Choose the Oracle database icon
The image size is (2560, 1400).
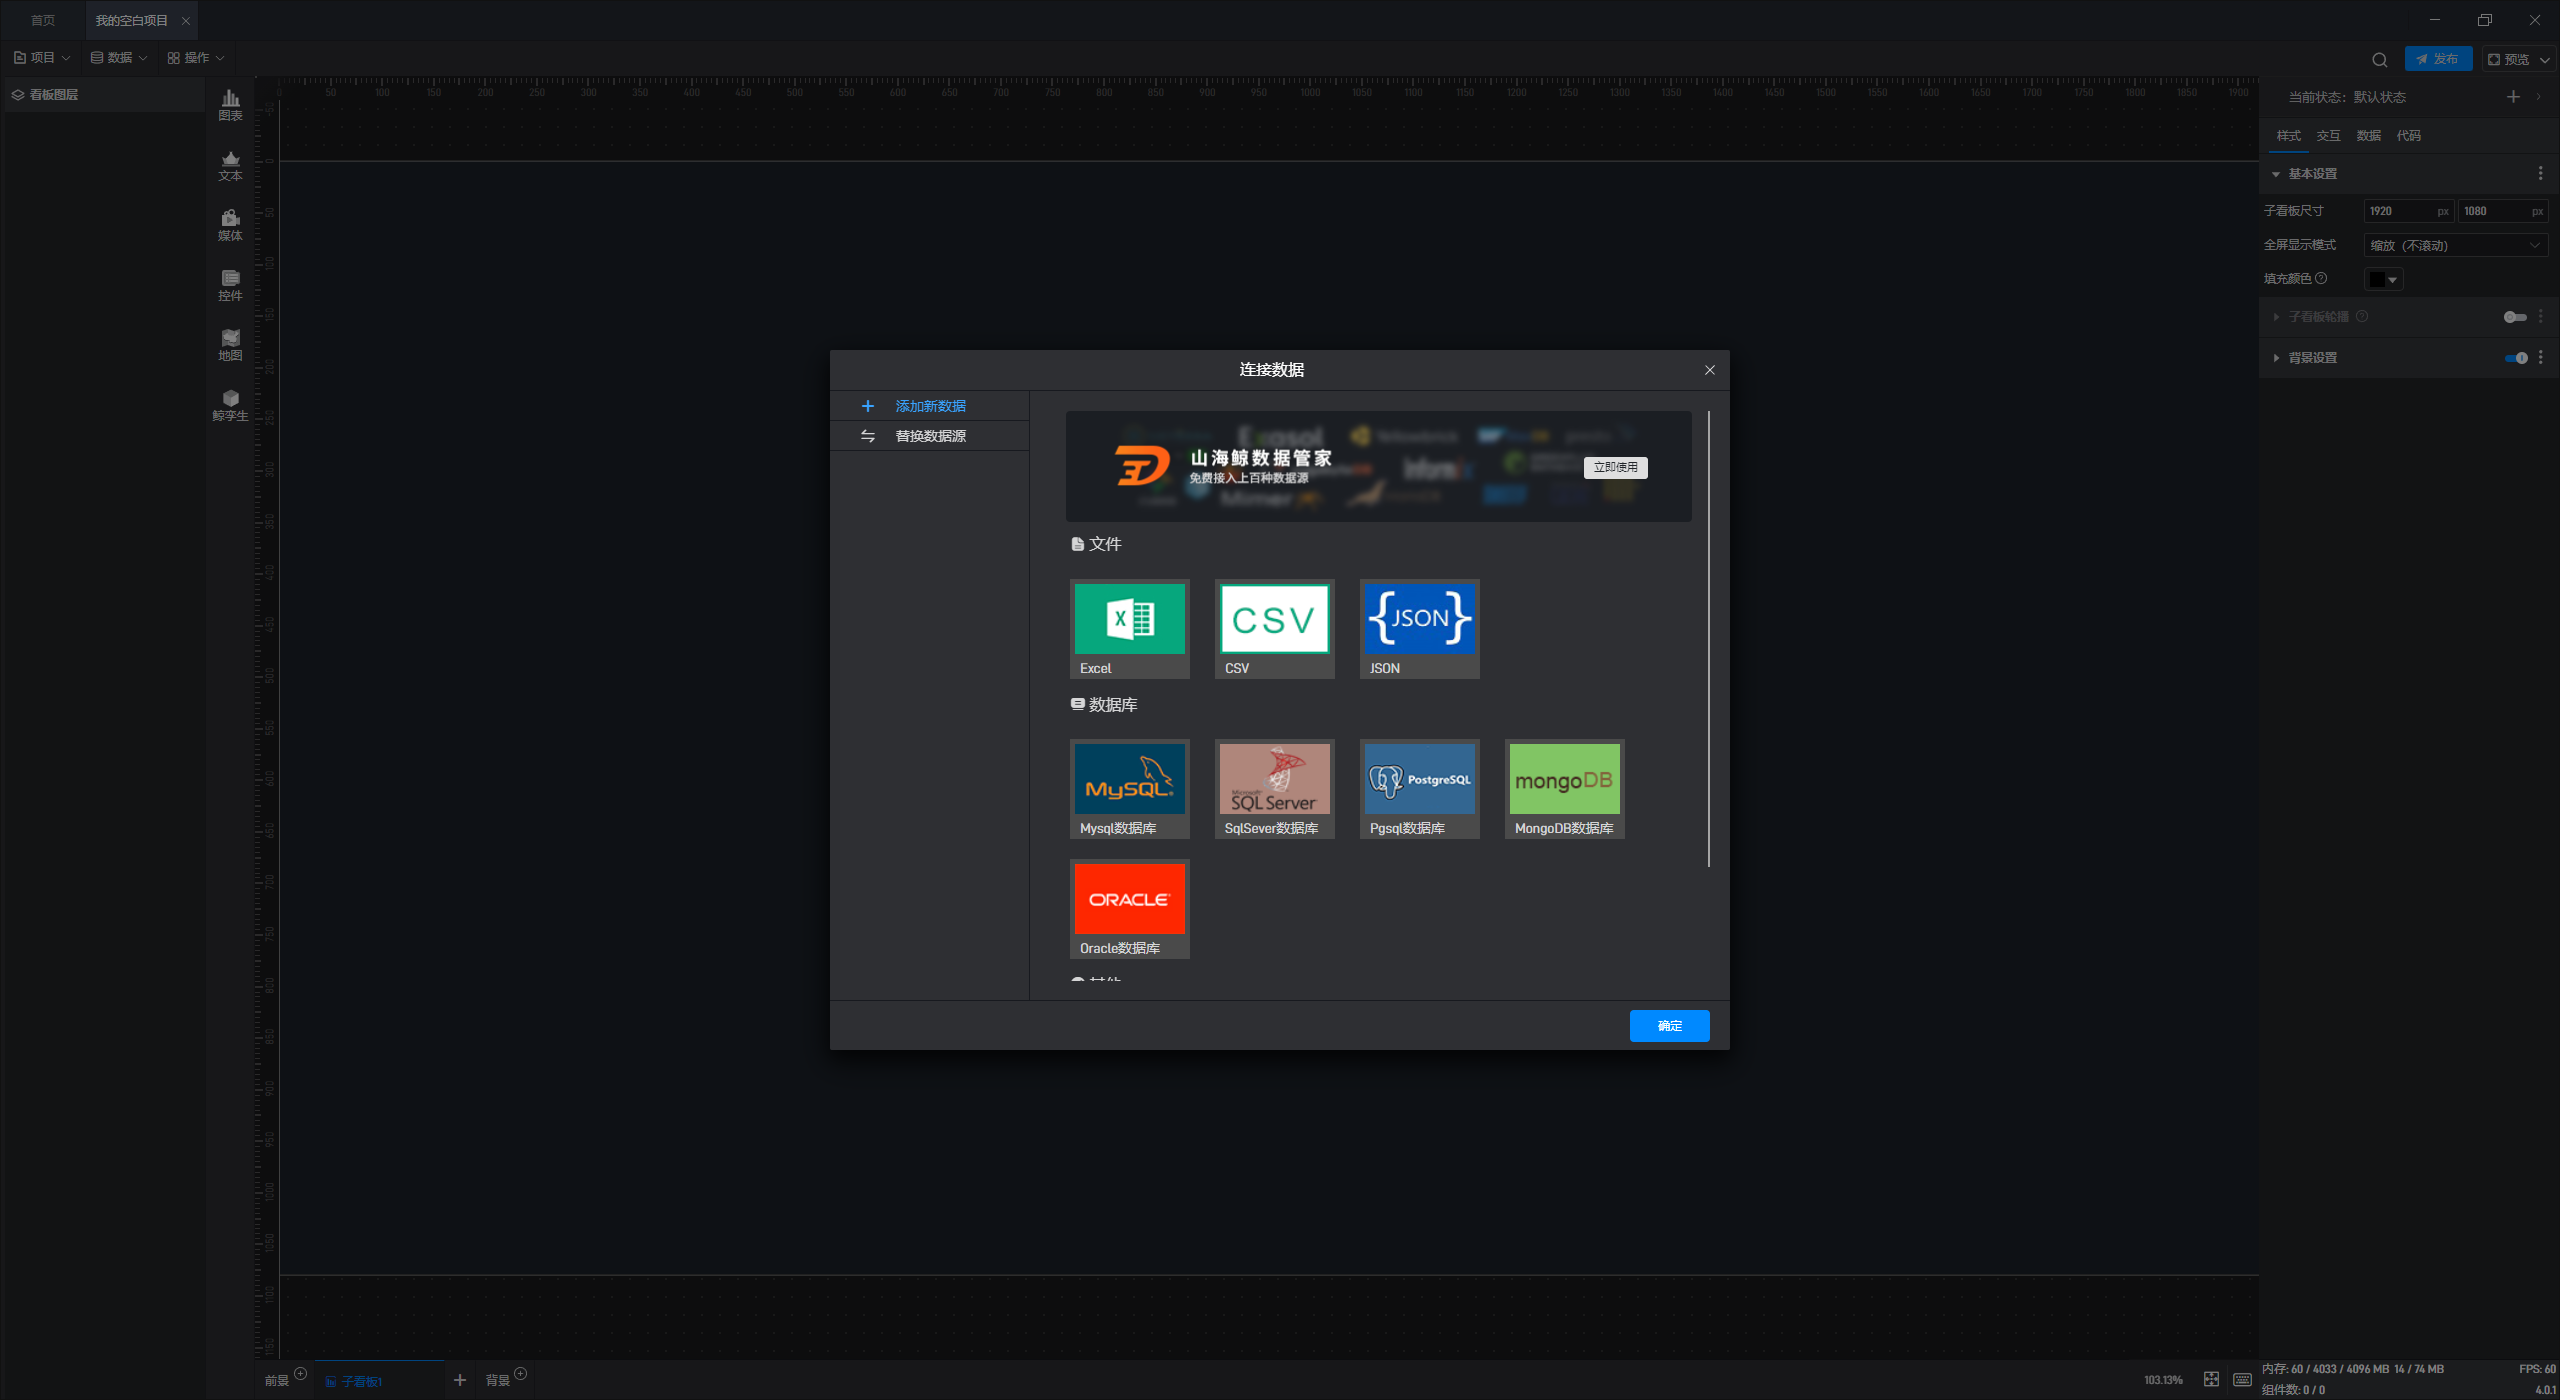click(x=1129, y=908)
